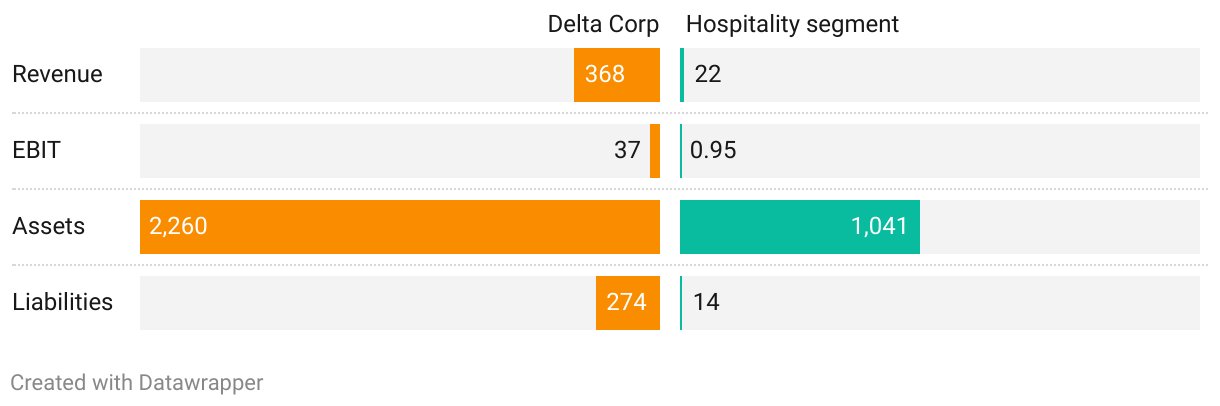
Task: Select the EBIT row label
Action: (37, 150)
